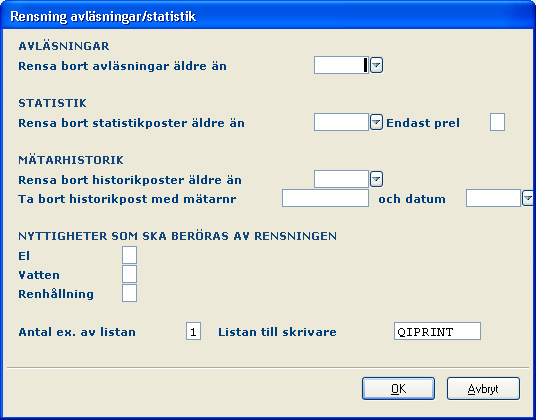Screen dimensions: 536x420
Task: Click the MÄTARHISTORIK section heading
Action: coord(71,160)
